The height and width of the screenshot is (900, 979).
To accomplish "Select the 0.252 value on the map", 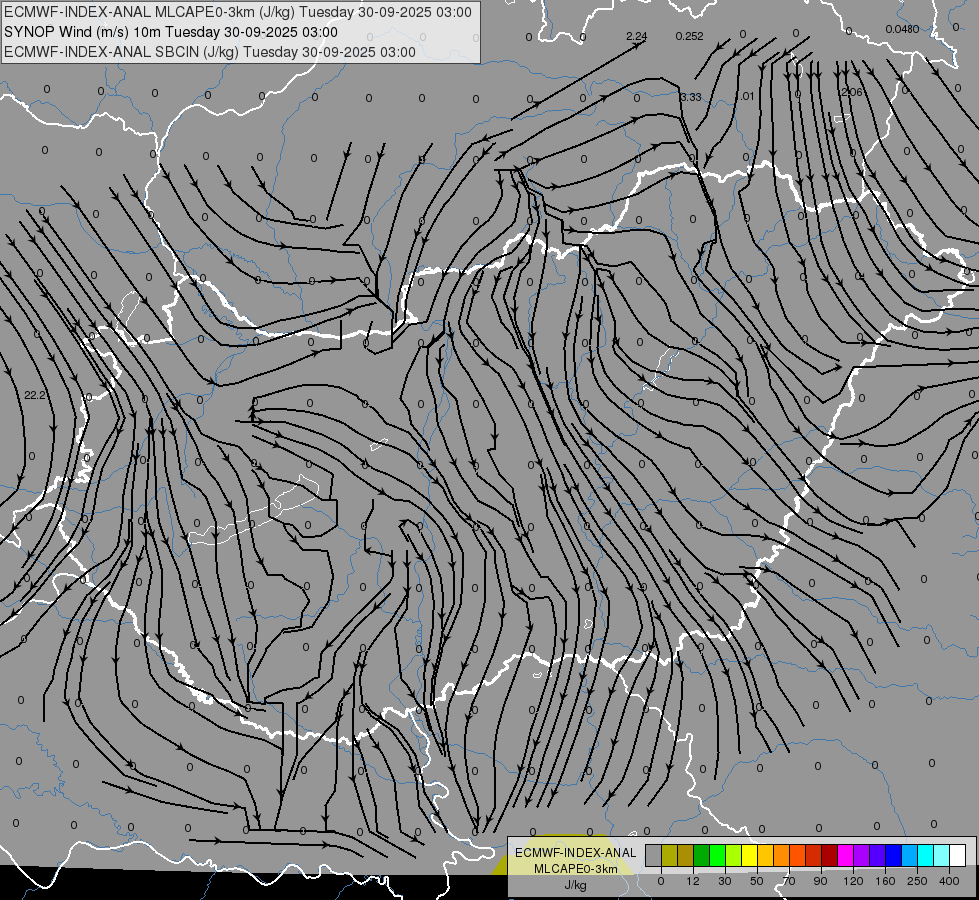I will pyautogui.click(x=689, y=36).
